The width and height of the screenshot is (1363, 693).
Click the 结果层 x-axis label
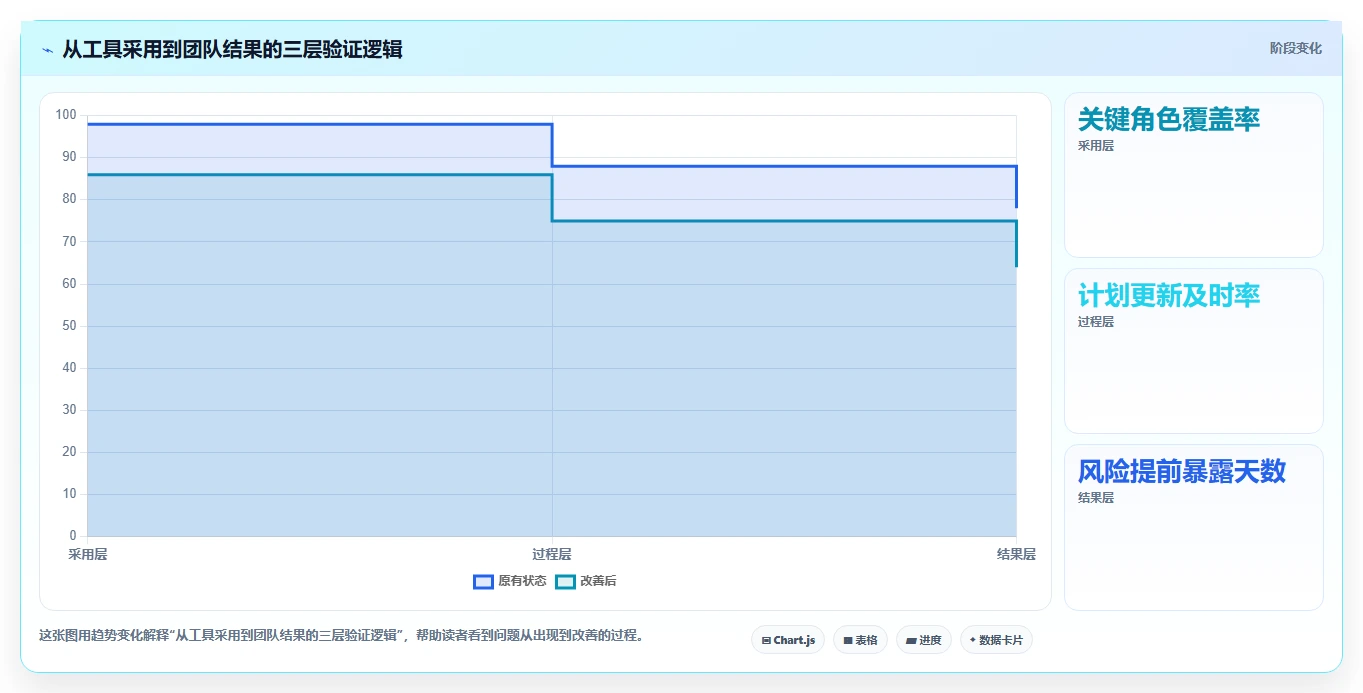point(1016,554)
